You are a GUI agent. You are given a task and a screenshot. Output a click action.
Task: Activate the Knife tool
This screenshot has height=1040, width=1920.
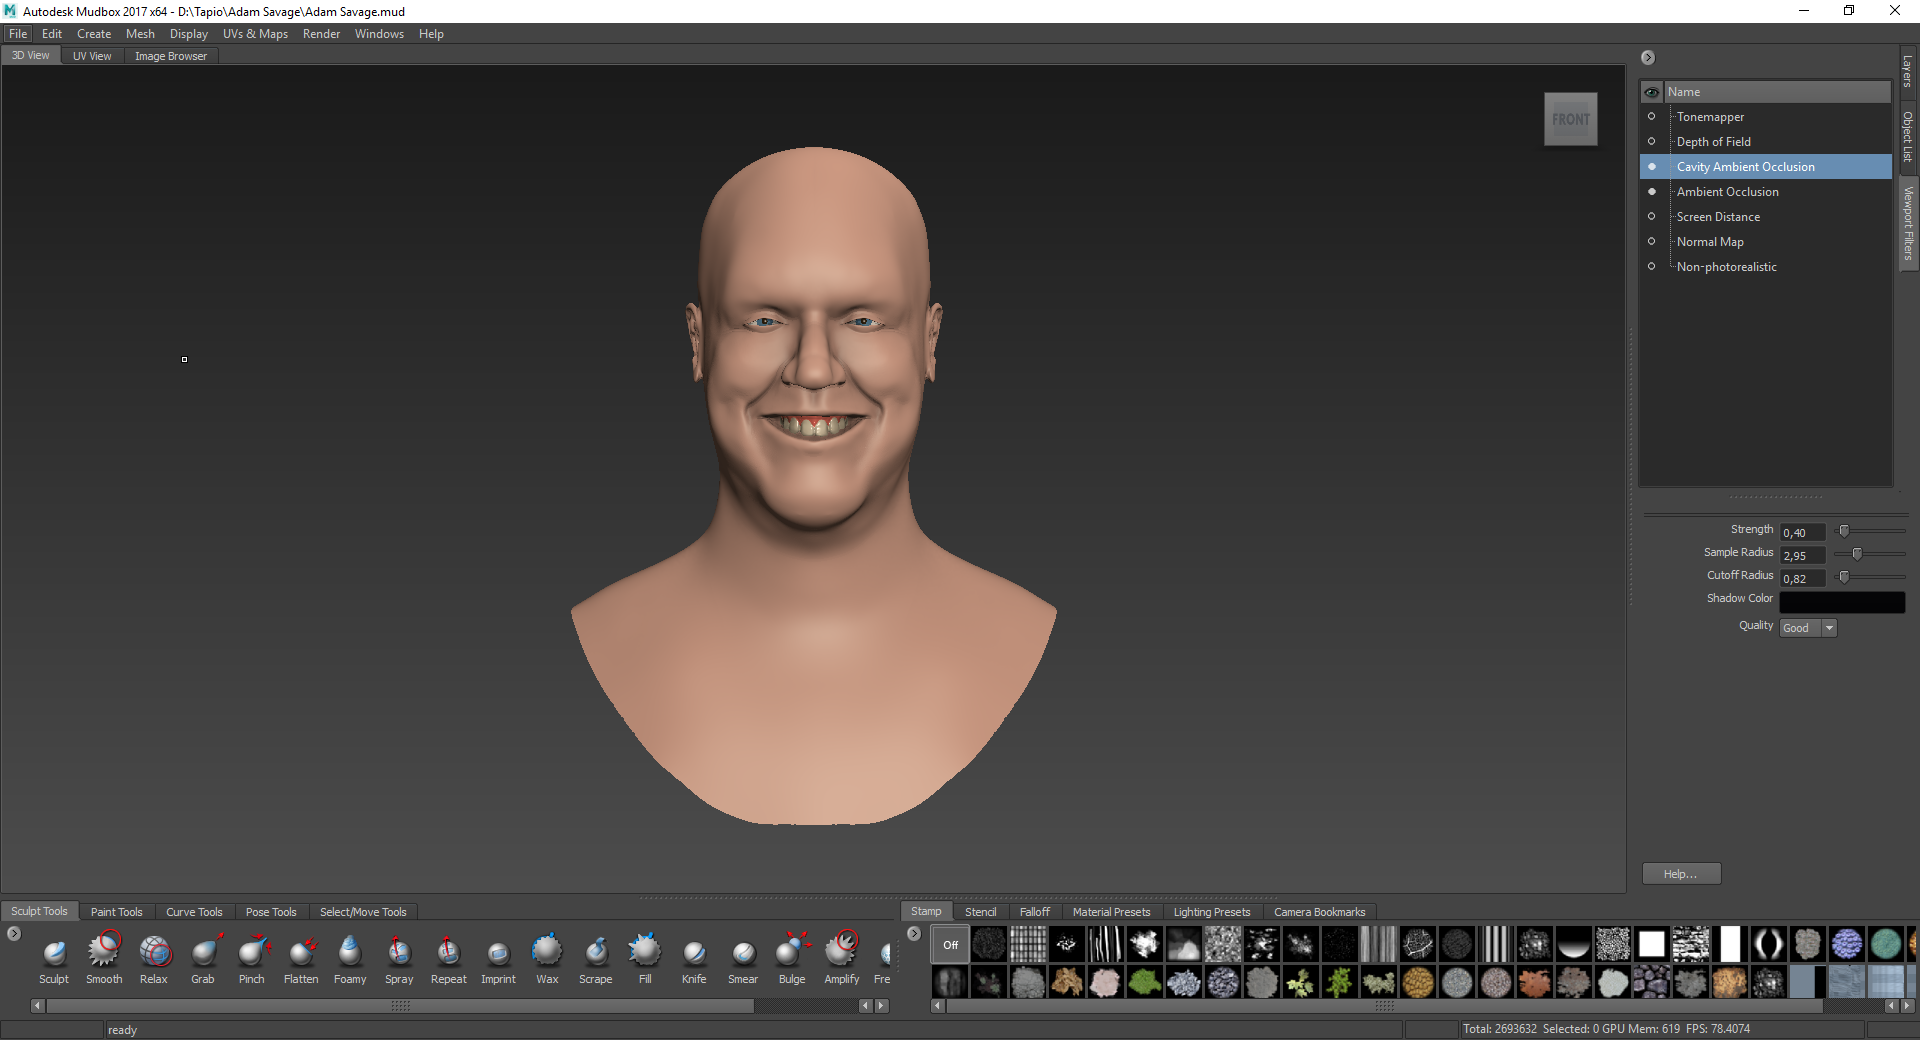pos(694,952)
